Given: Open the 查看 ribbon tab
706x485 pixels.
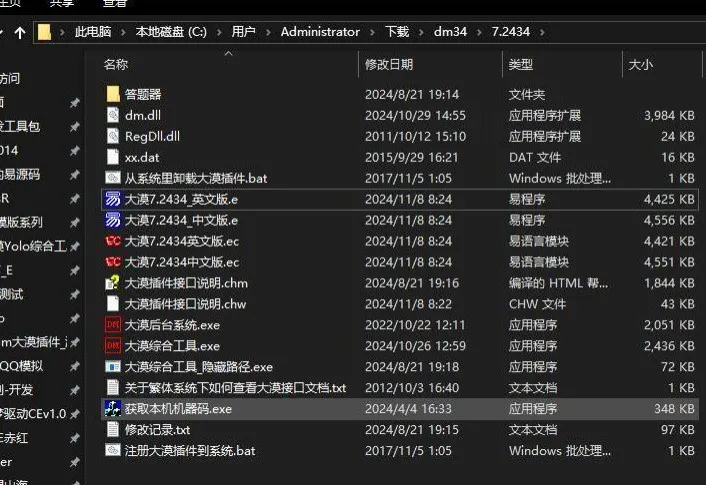Looking at the screenshot, I should click(x=115, y=4).
